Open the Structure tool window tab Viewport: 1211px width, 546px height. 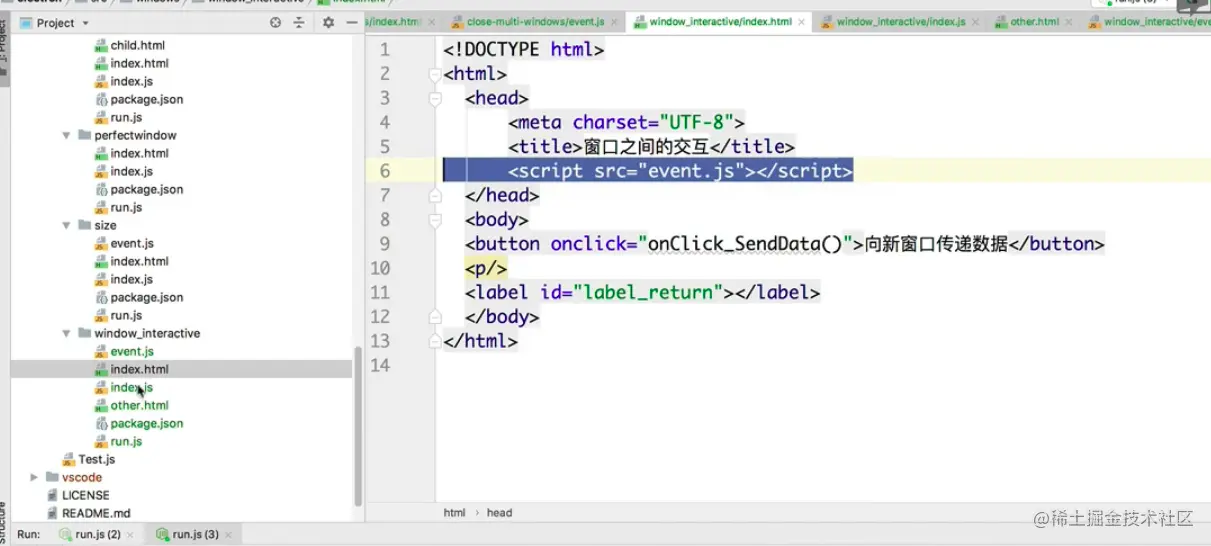pos(4,522)
